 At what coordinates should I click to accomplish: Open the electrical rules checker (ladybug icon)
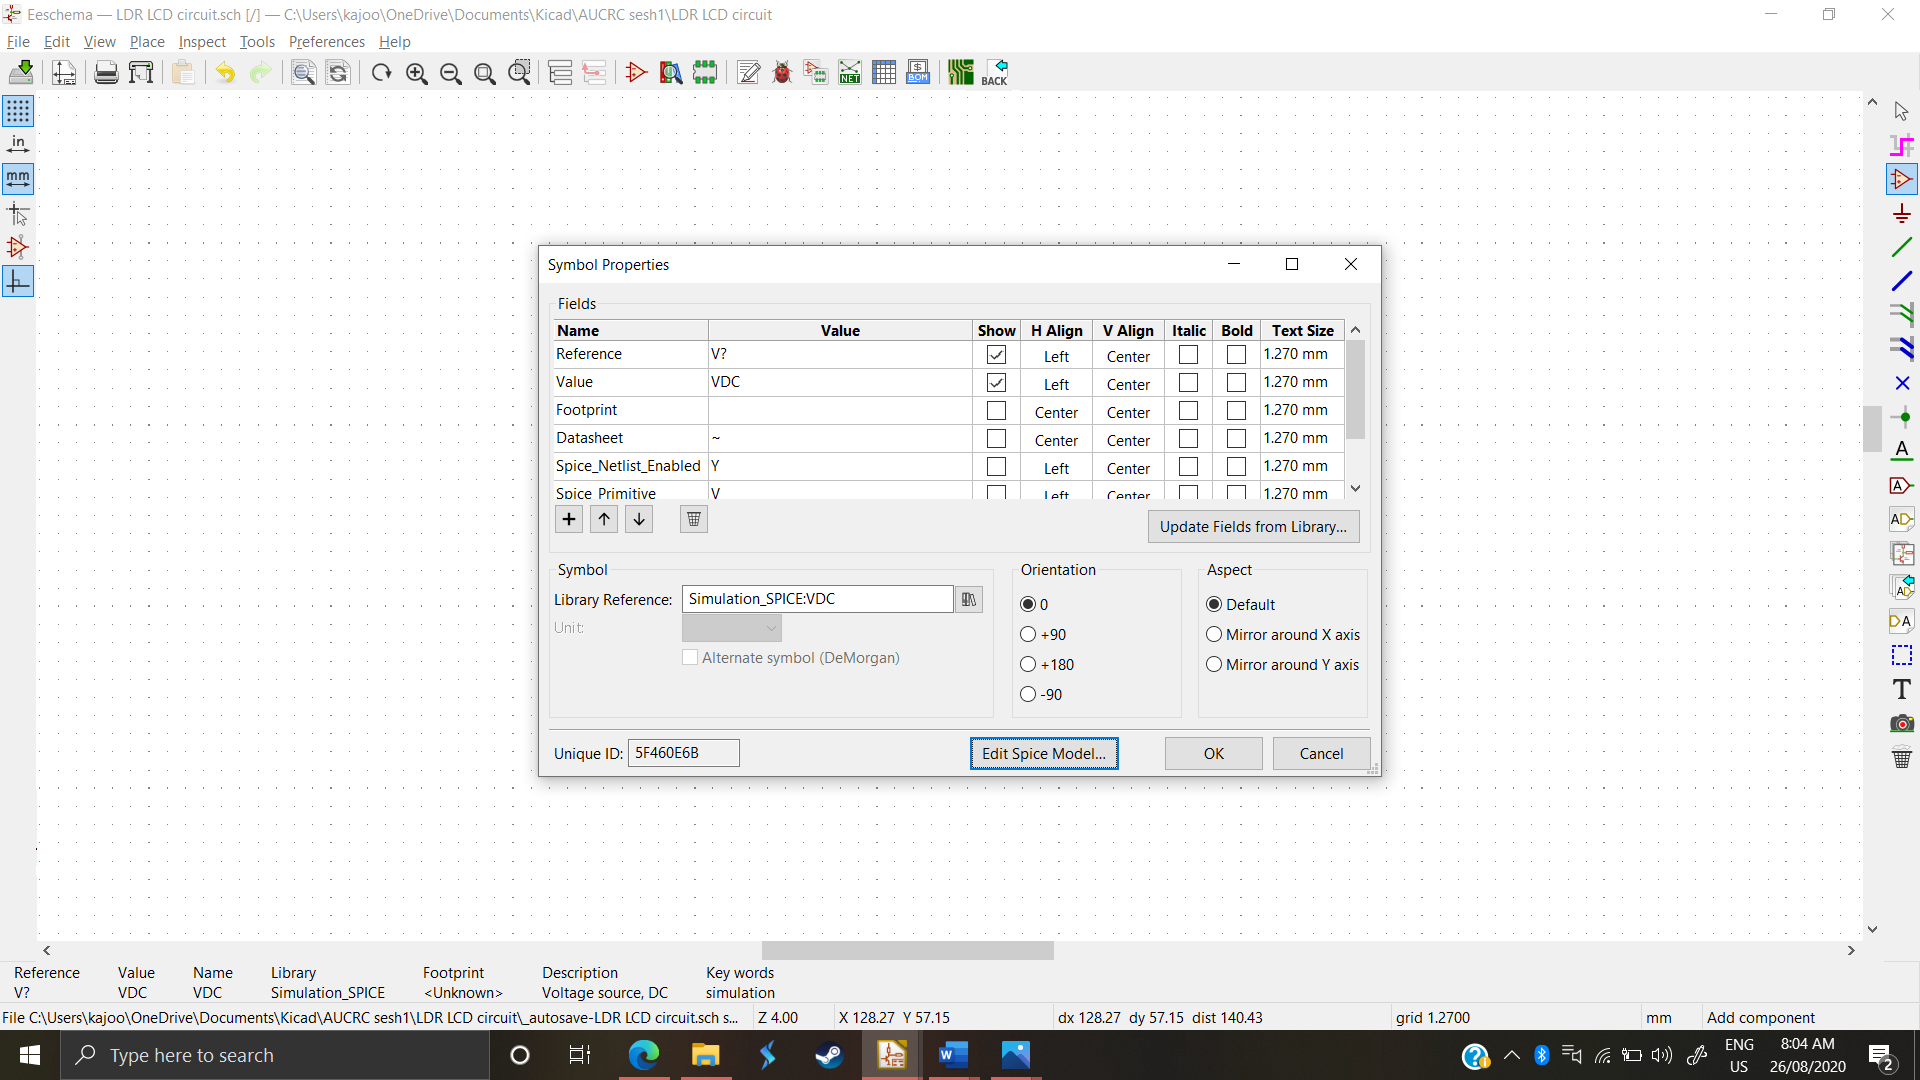[782, 72]
